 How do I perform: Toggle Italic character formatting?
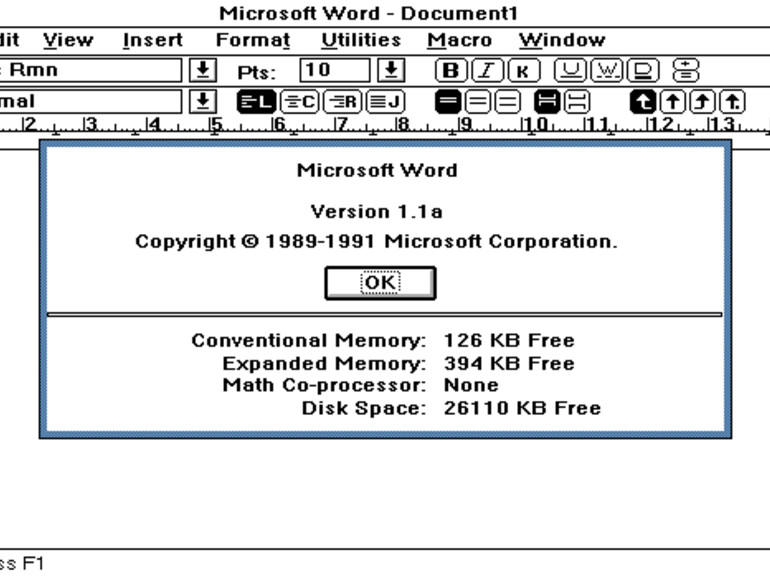click(x=487, y=71)
